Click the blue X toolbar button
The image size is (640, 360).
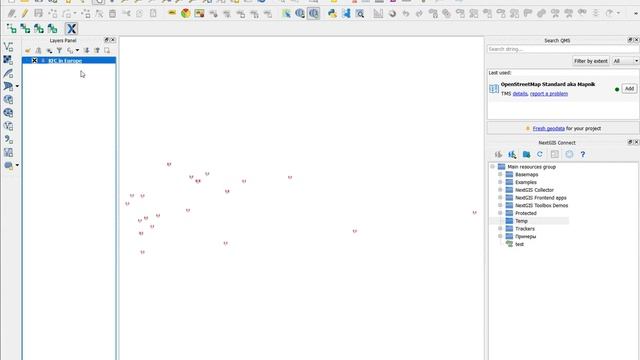(71, 29)
